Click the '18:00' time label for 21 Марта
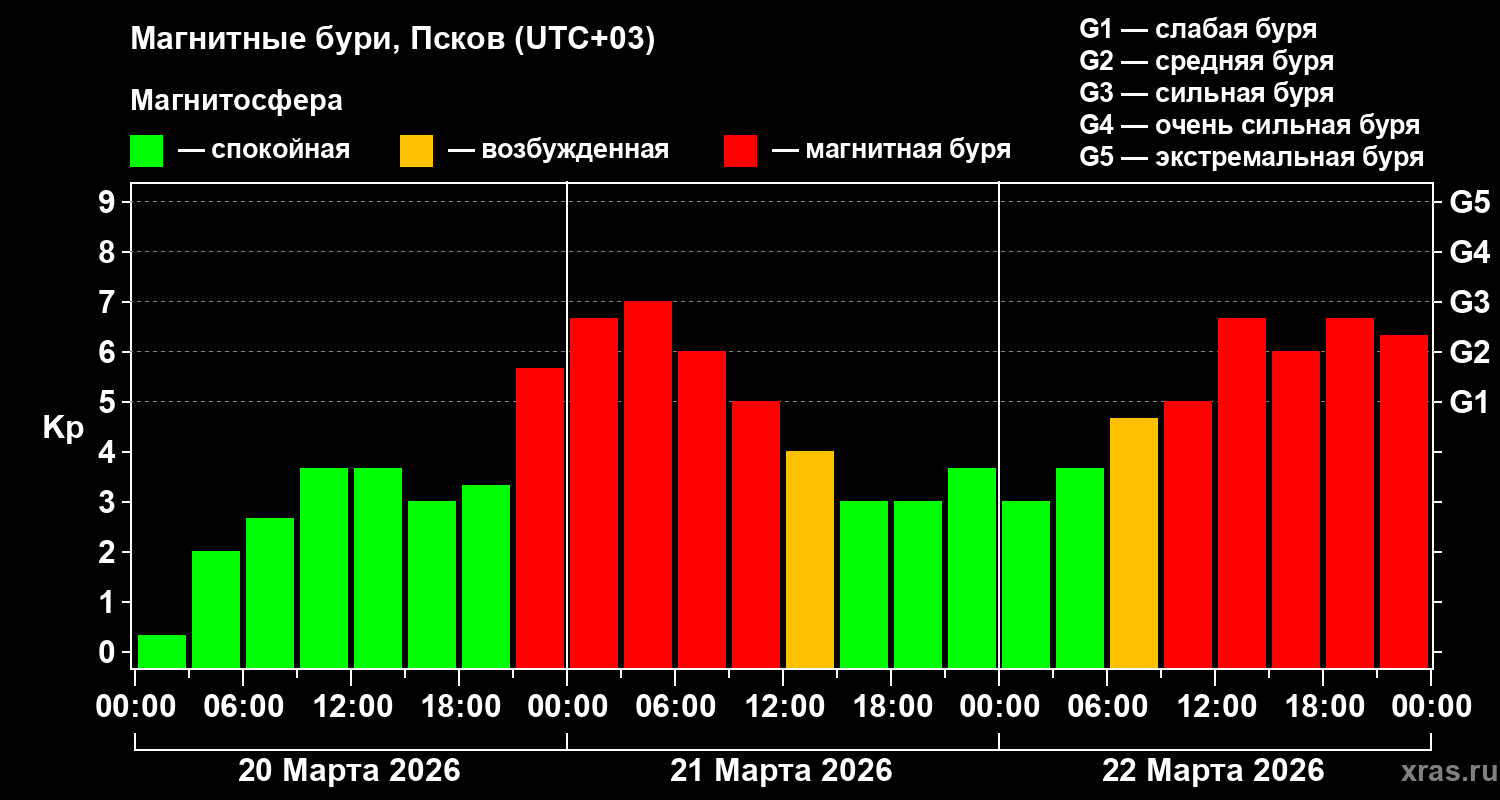1500x800 pixels. (x=891, y=706)
